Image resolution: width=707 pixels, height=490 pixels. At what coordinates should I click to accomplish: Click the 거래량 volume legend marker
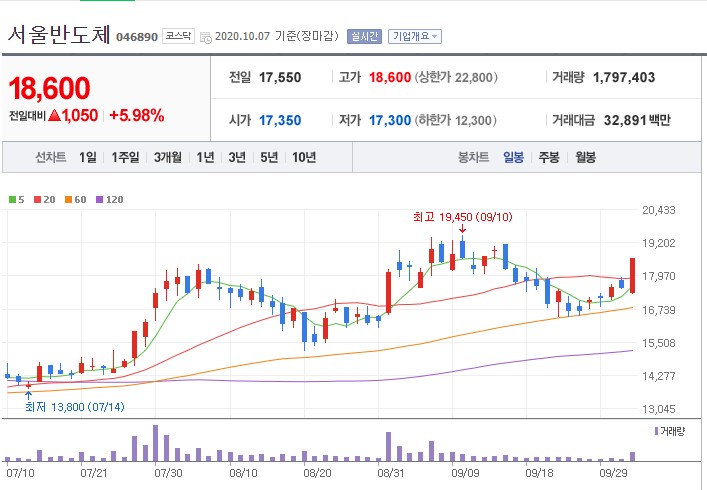[x=656, y=431]
